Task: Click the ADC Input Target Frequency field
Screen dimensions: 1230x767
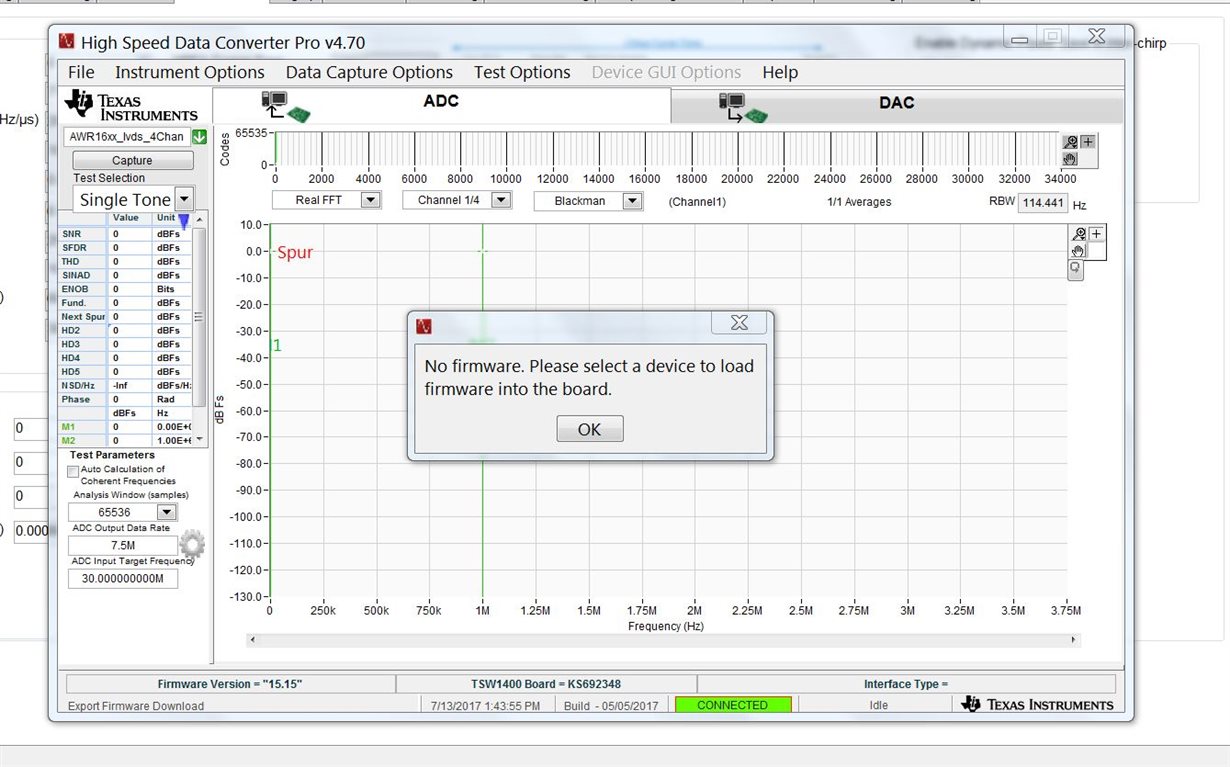Action: 122,578
